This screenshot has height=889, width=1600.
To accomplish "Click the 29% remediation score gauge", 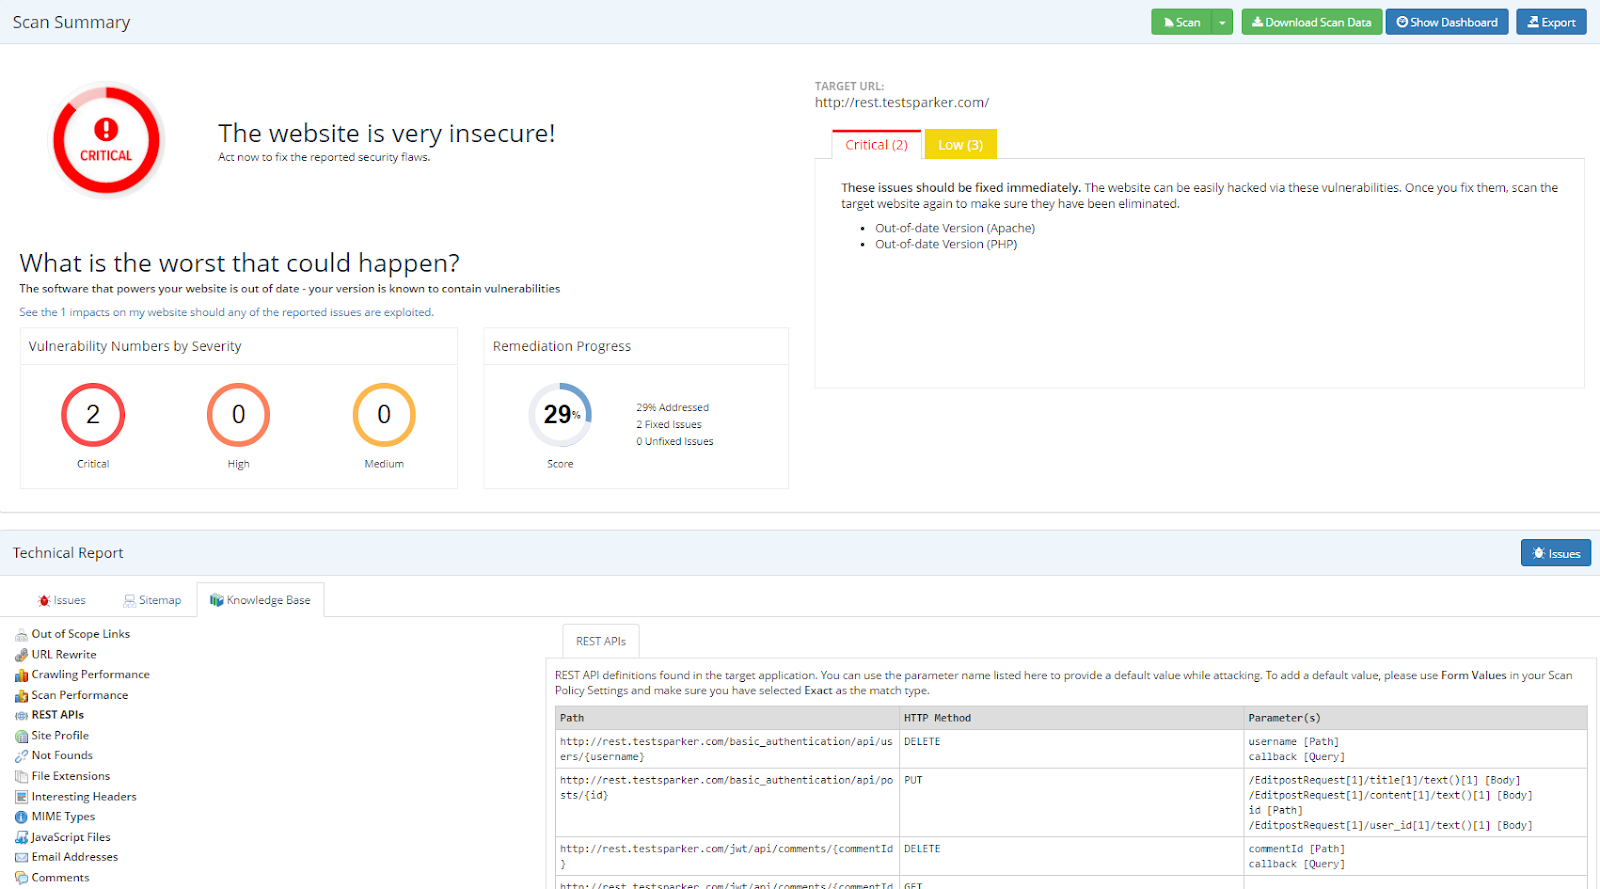I will tap(560, 414).
